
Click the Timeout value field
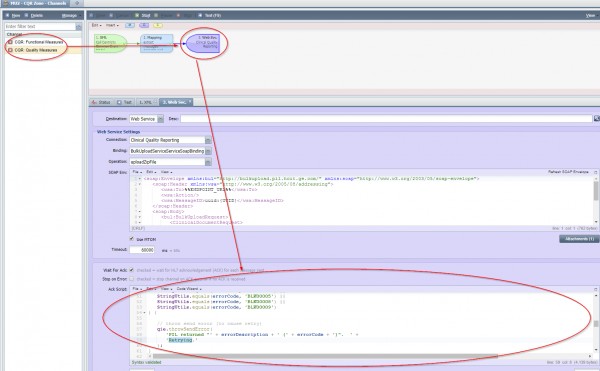[x=142, y=250]
